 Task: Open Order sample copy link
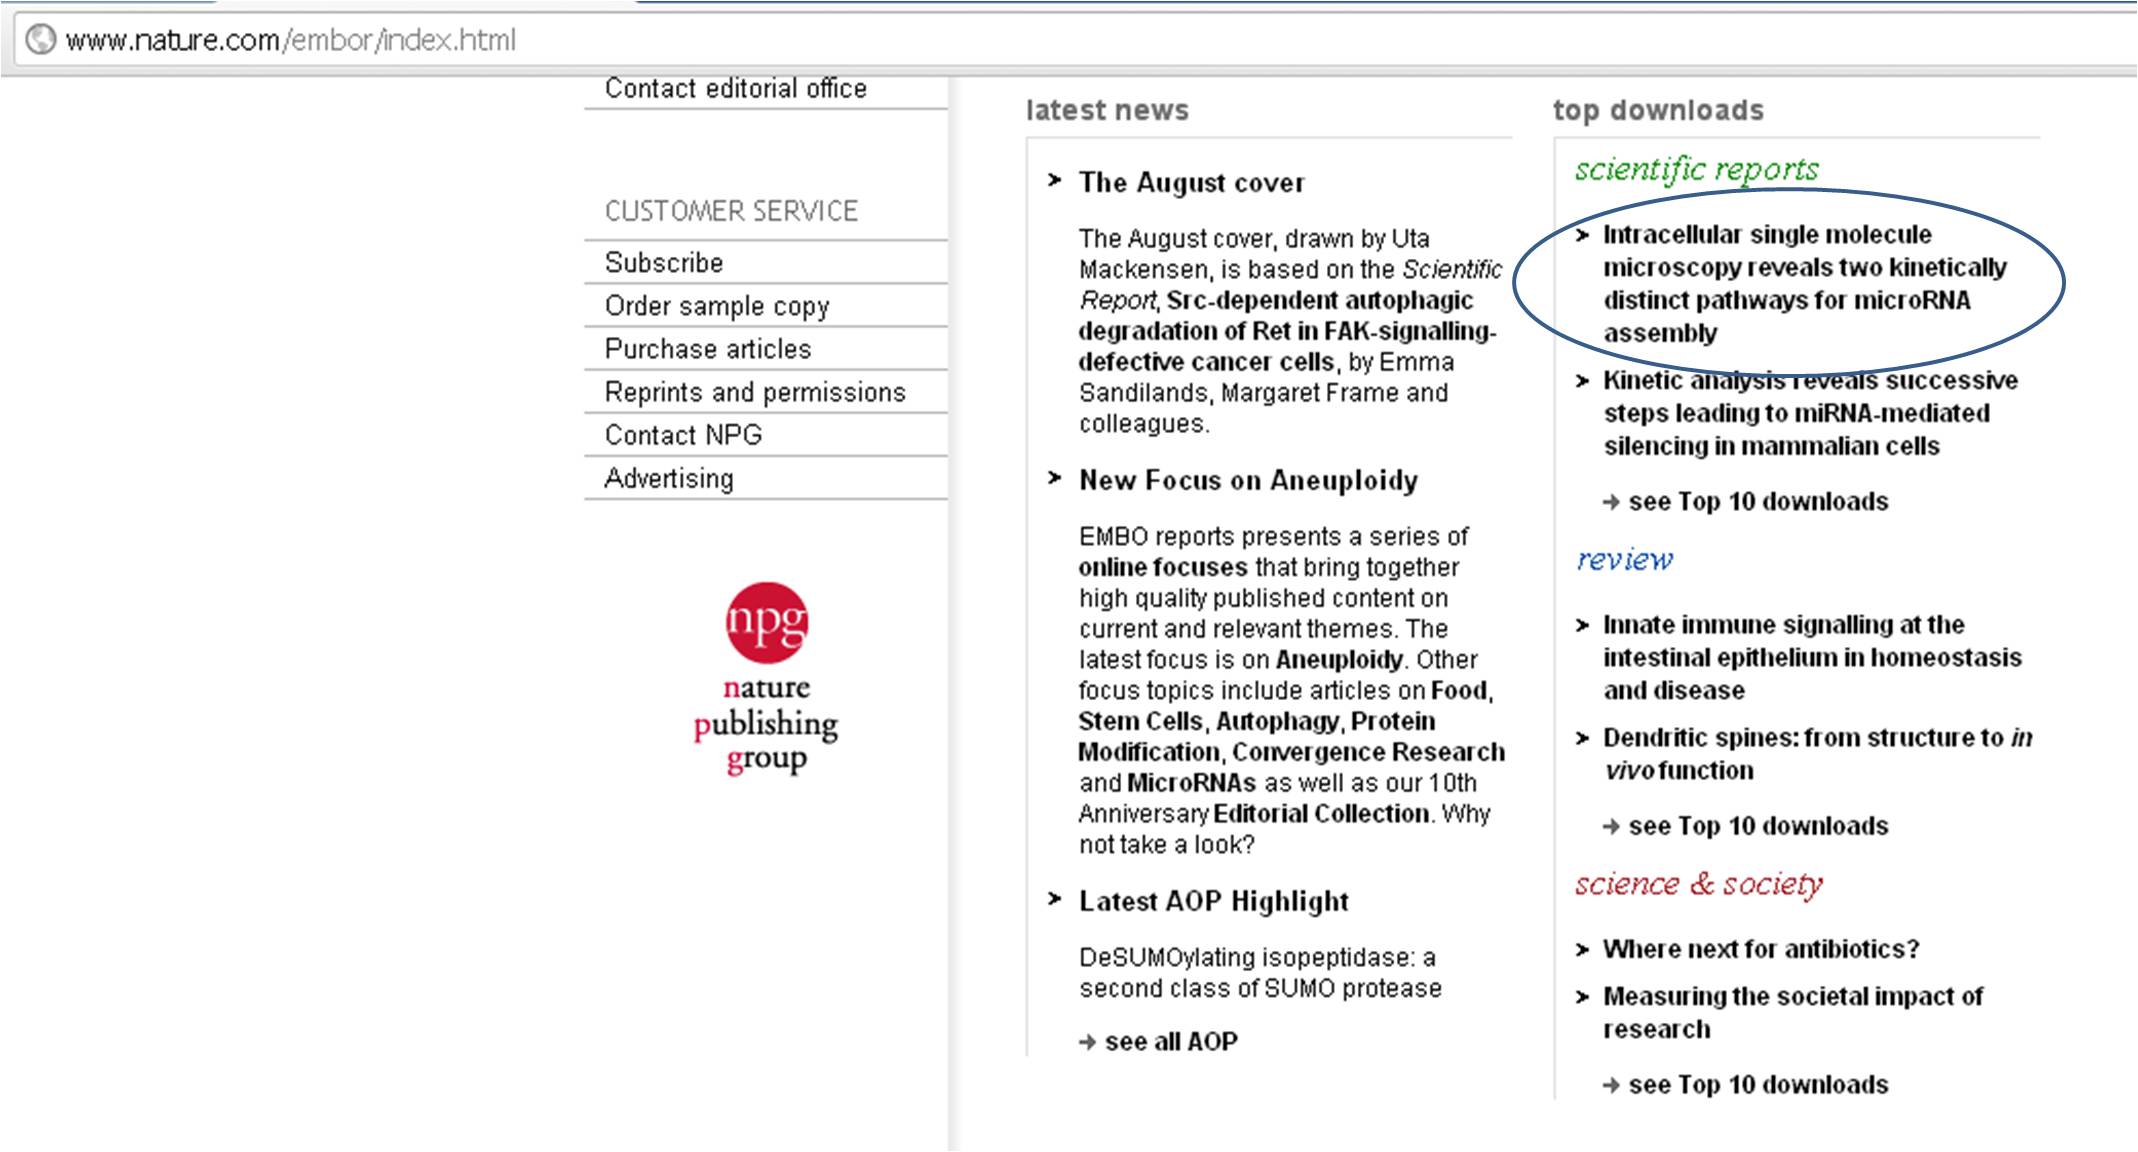click(x=717, y=306)
